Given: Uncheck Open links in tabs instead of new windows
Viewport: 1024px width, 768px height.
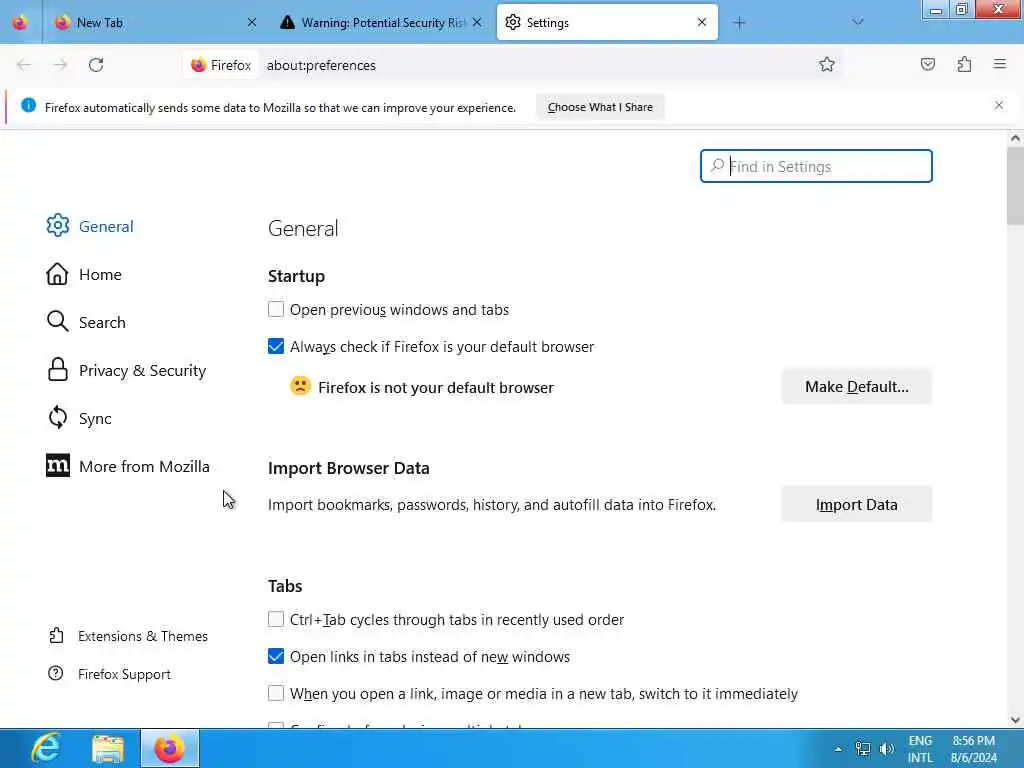Looking at the screenshot, I should click(276, 656).
